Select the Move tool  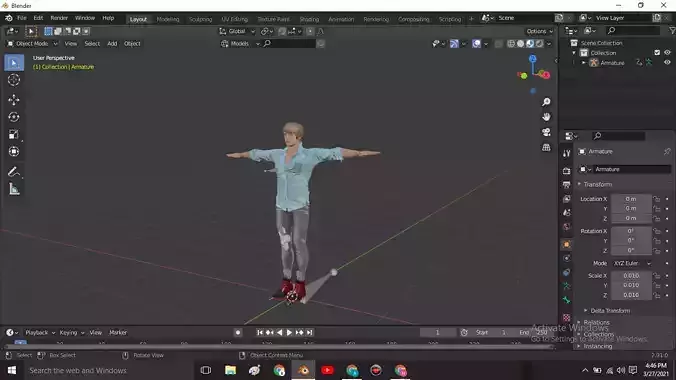click(x=14, y=100)
